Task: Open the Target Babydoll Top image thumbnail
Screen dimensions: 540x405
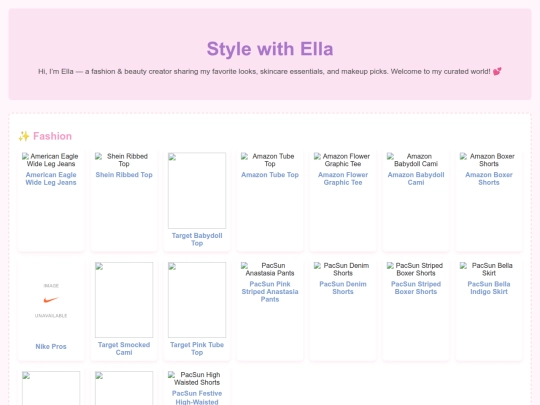Action: 197,190
